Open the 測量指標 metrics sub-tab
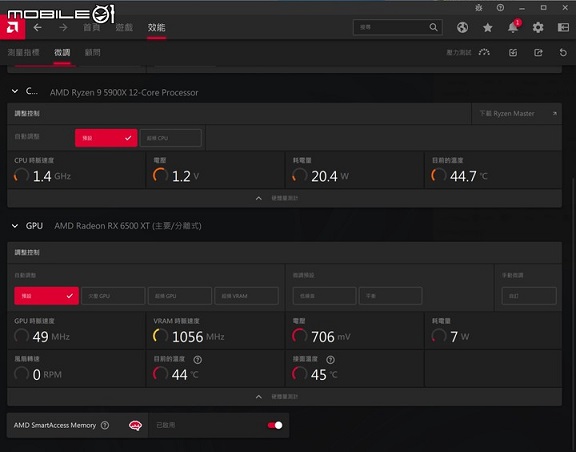Image resolution: width=576 pixels, height=452 pixels. 24,53
